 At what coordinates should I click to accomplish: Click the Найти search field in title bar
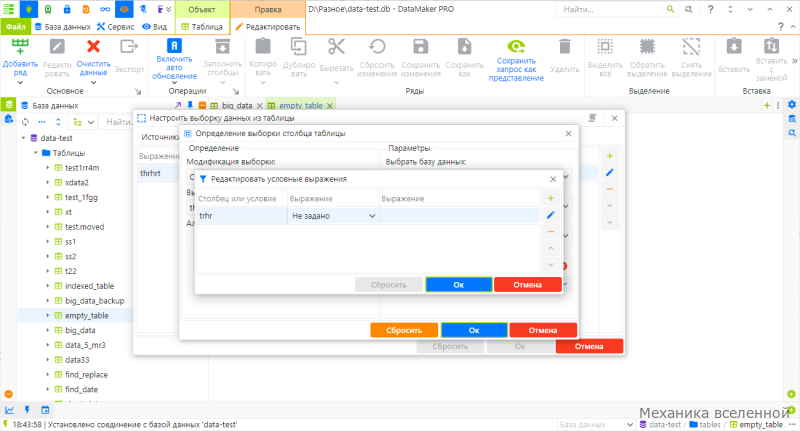click(612, 9)
